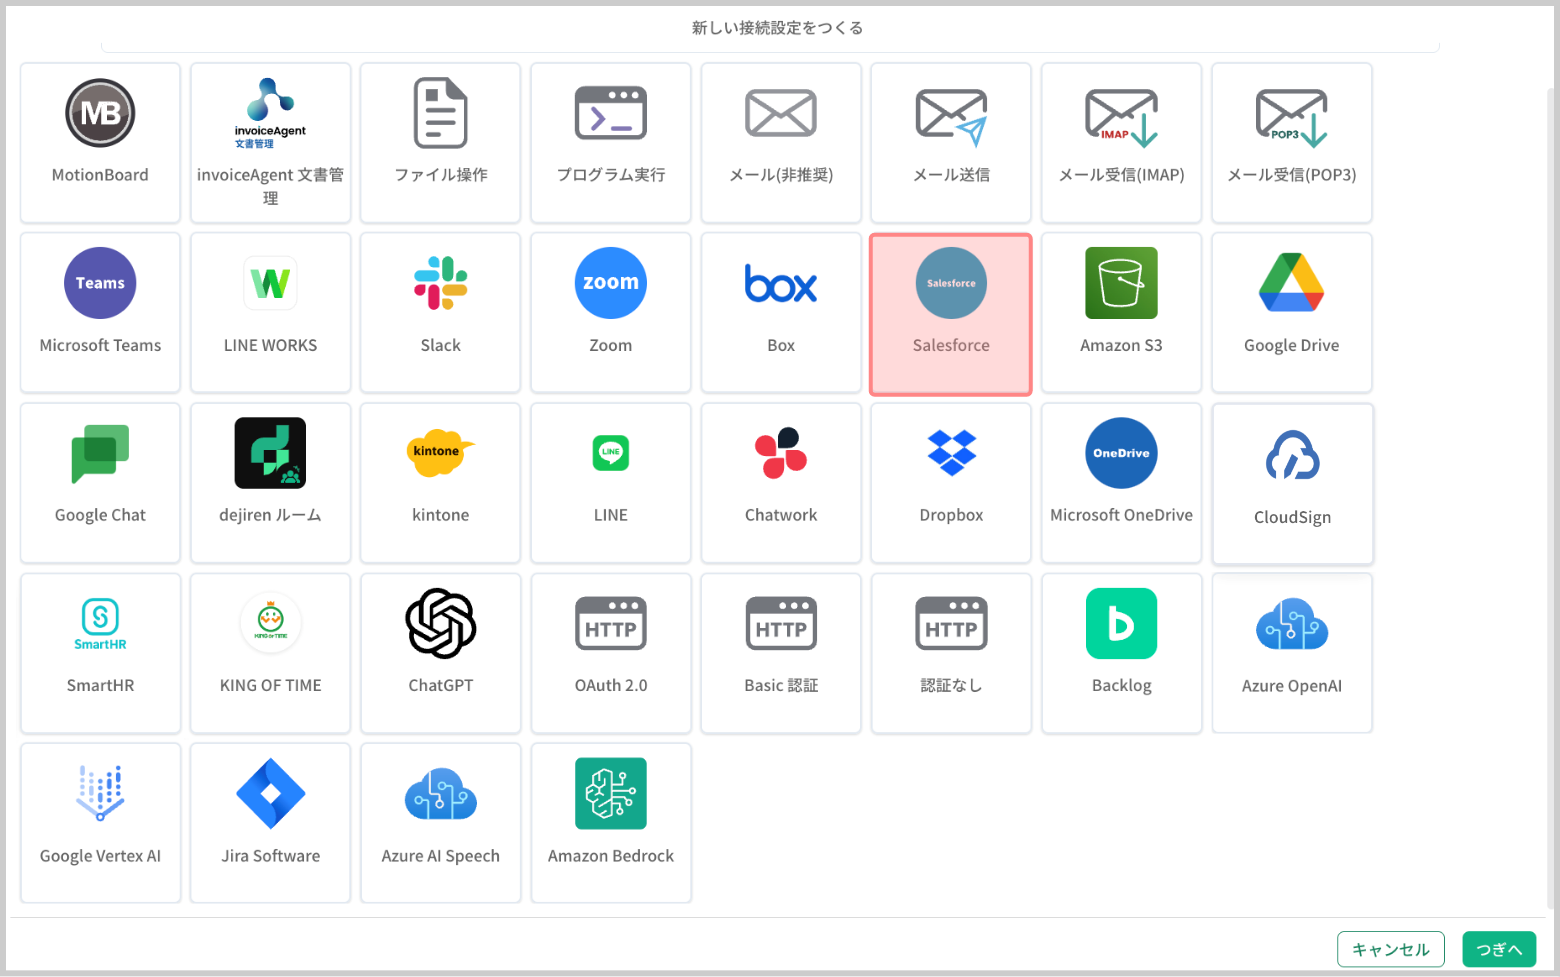Choose the Azure OpenAI tile
Screen dimensions: 1560x977
coord(1292,653)
